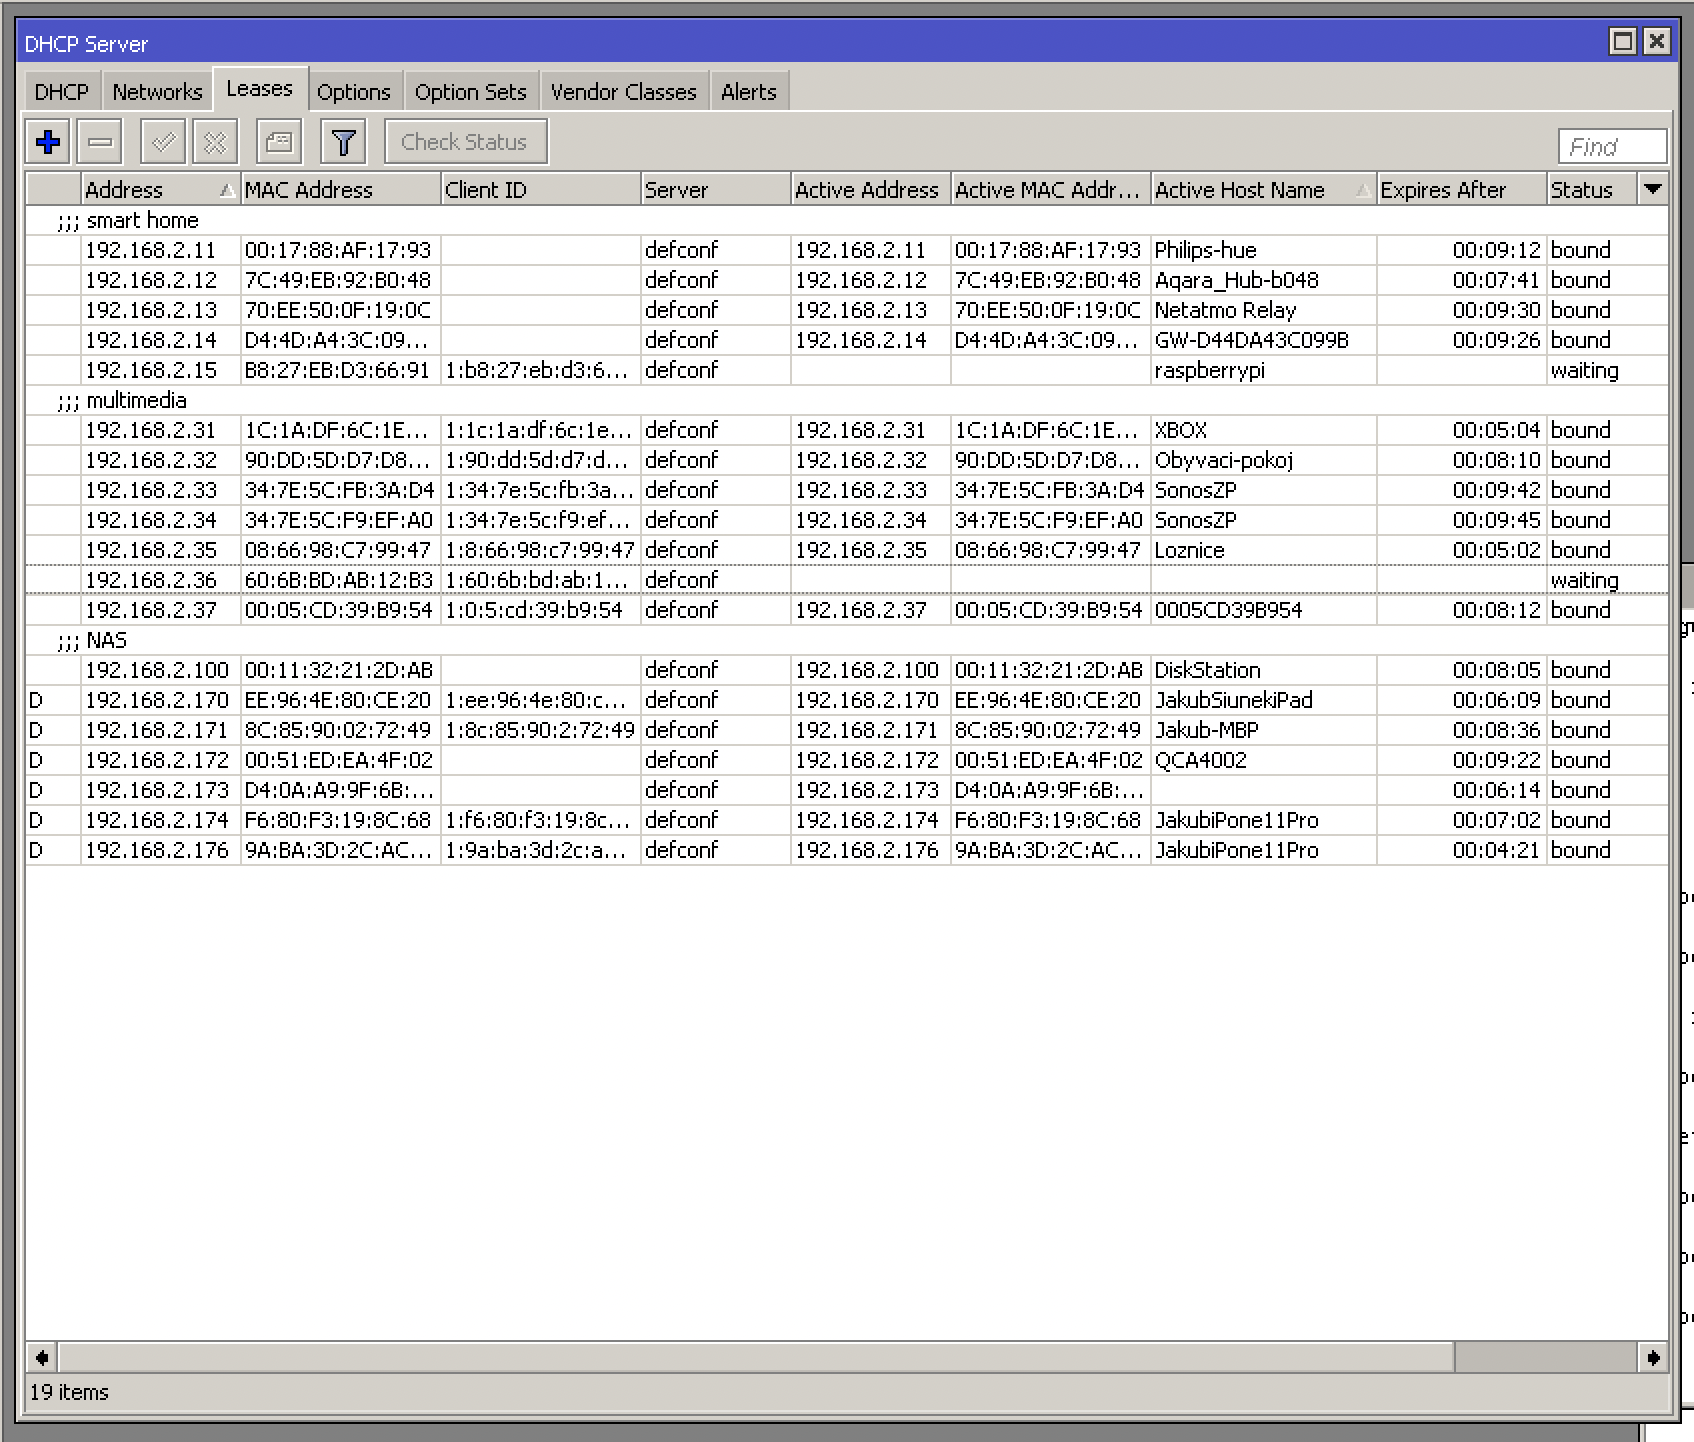This screenshot has height=1442, width=1694.
Task: Click host name 0005CD39B954
Action: pos(1228,610)
